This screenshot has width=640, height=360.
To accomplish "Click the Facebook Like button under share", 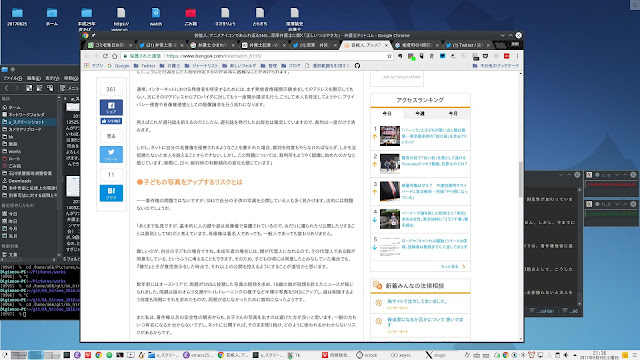I will [x=111, y=121].
